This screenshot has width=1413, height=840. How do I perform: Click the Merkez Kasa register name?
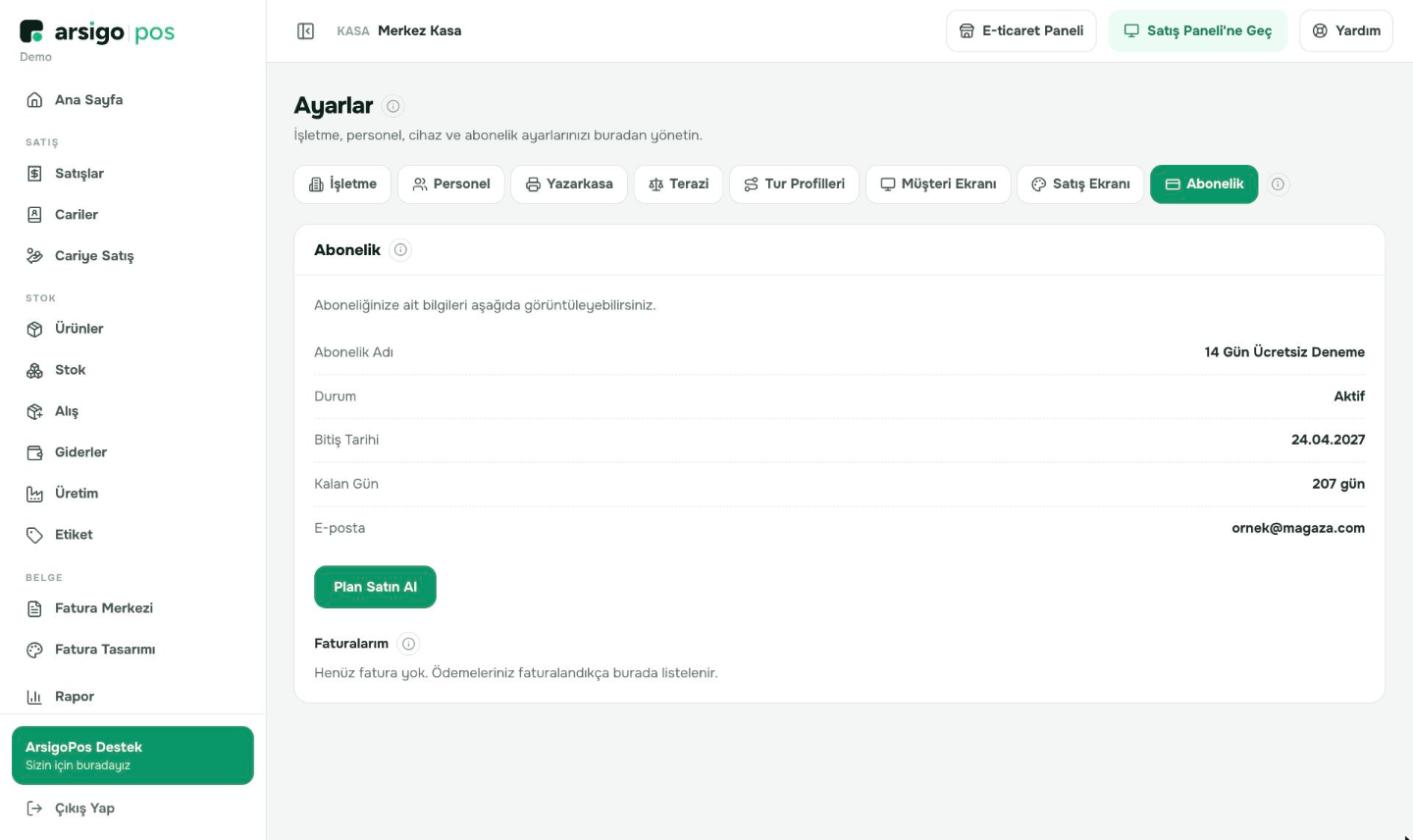[x=420, y=31]
